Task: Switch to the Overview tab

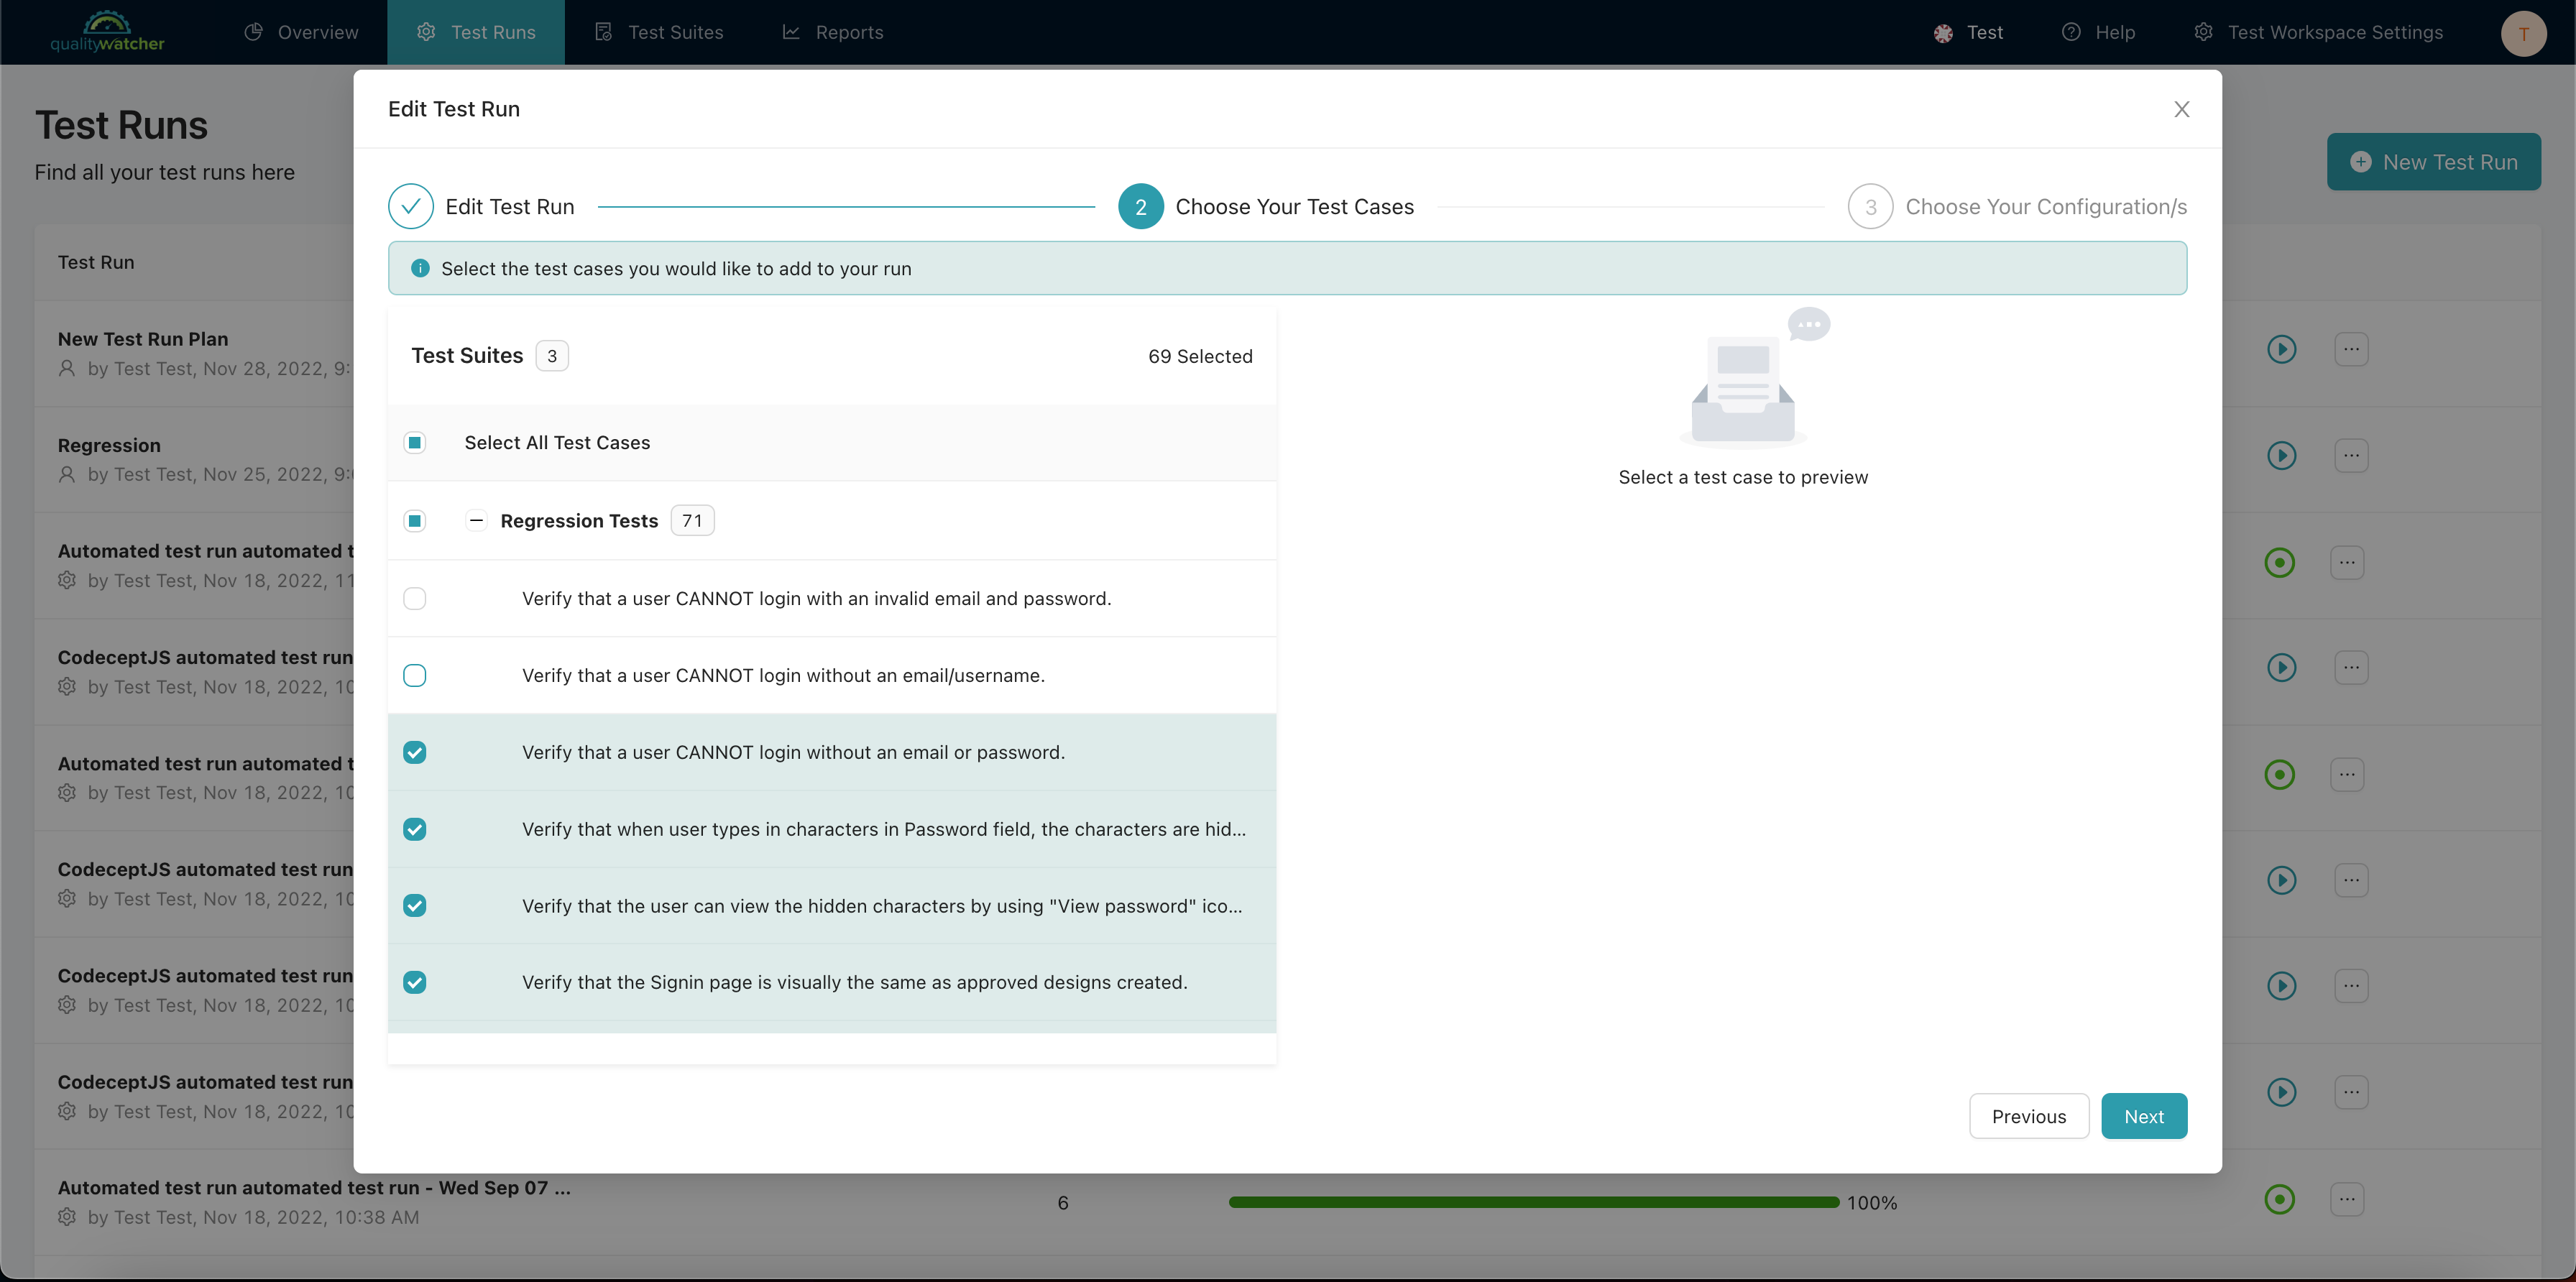Action: coord(301,32)
